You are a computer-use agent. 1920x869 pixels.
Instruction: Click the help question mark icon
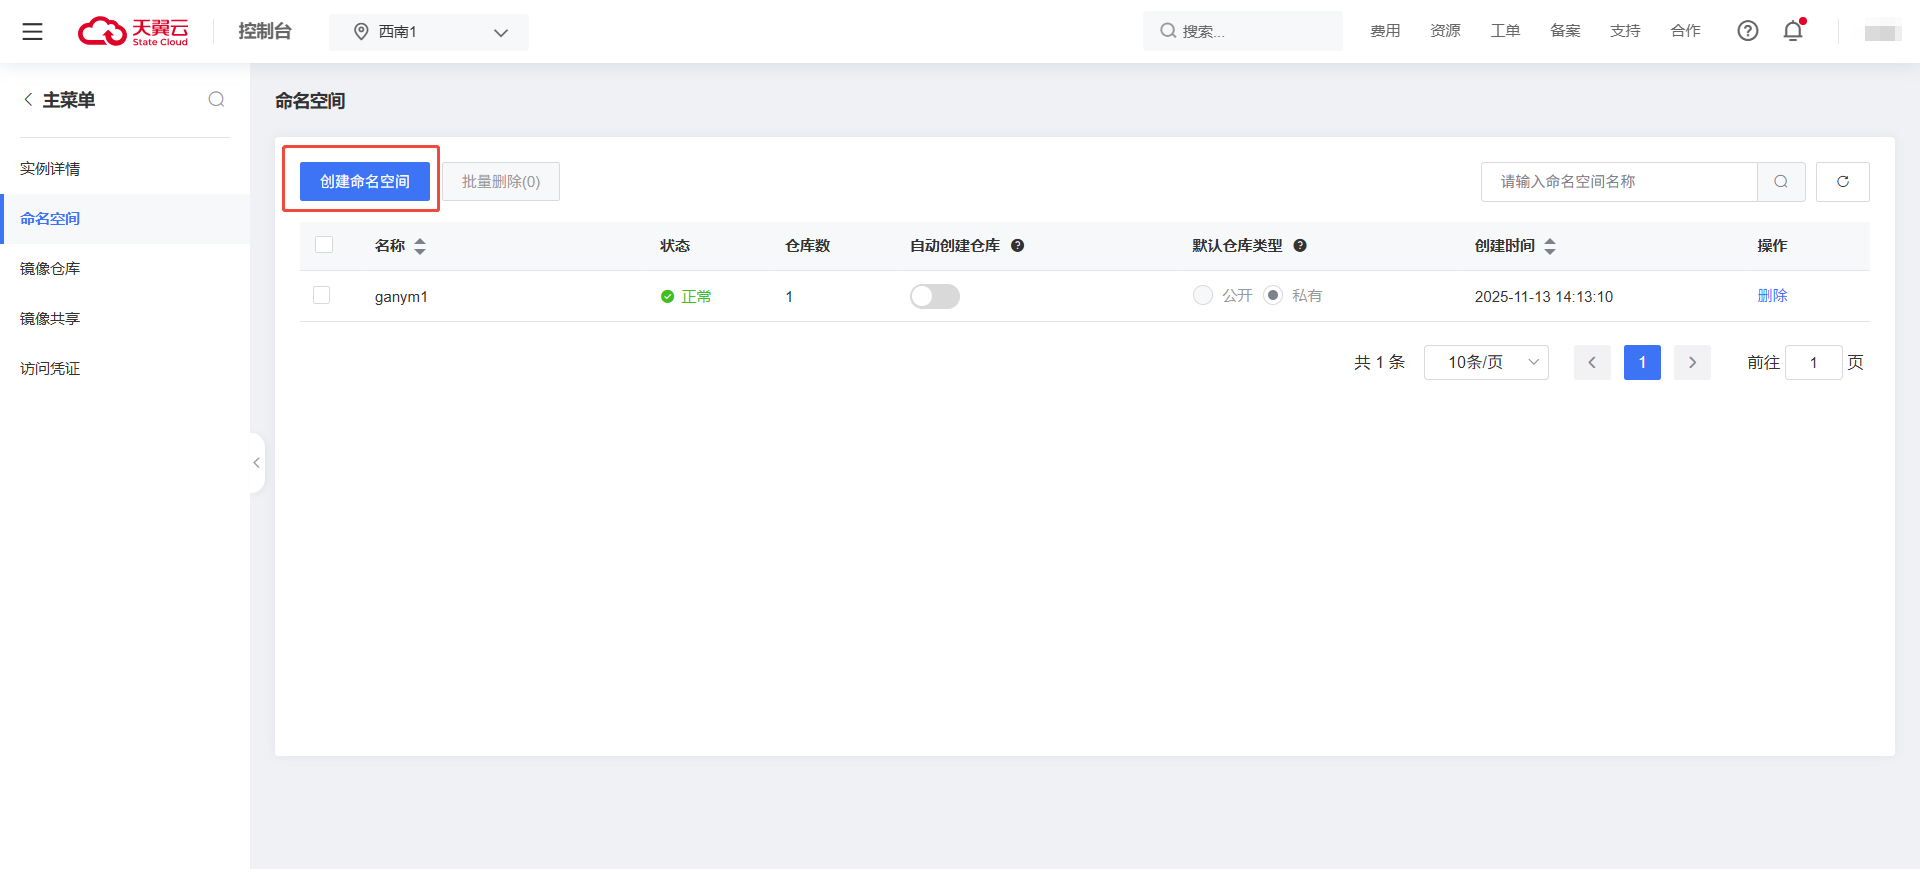pyautogui.click(x=1747, y=31)
